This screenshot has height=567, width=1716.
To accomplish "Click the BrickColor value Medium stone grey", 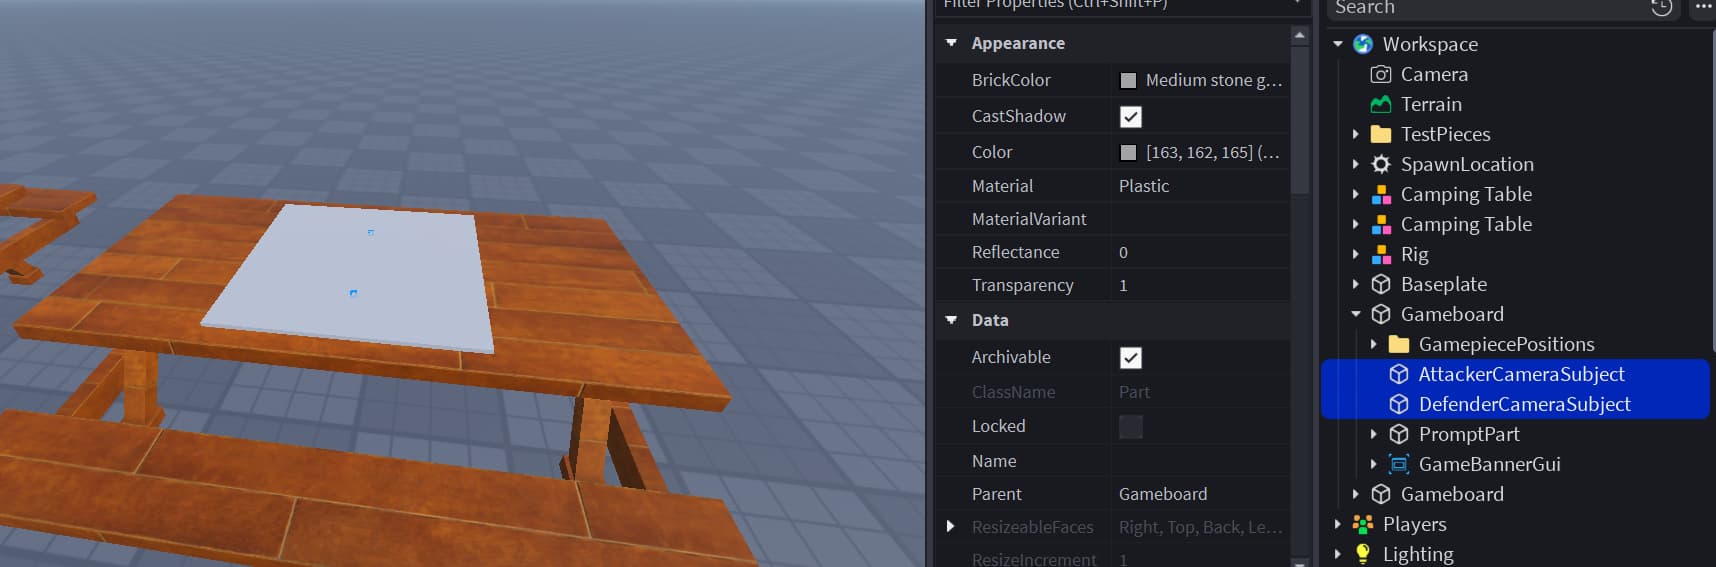I will click(x=1213, y=80).
